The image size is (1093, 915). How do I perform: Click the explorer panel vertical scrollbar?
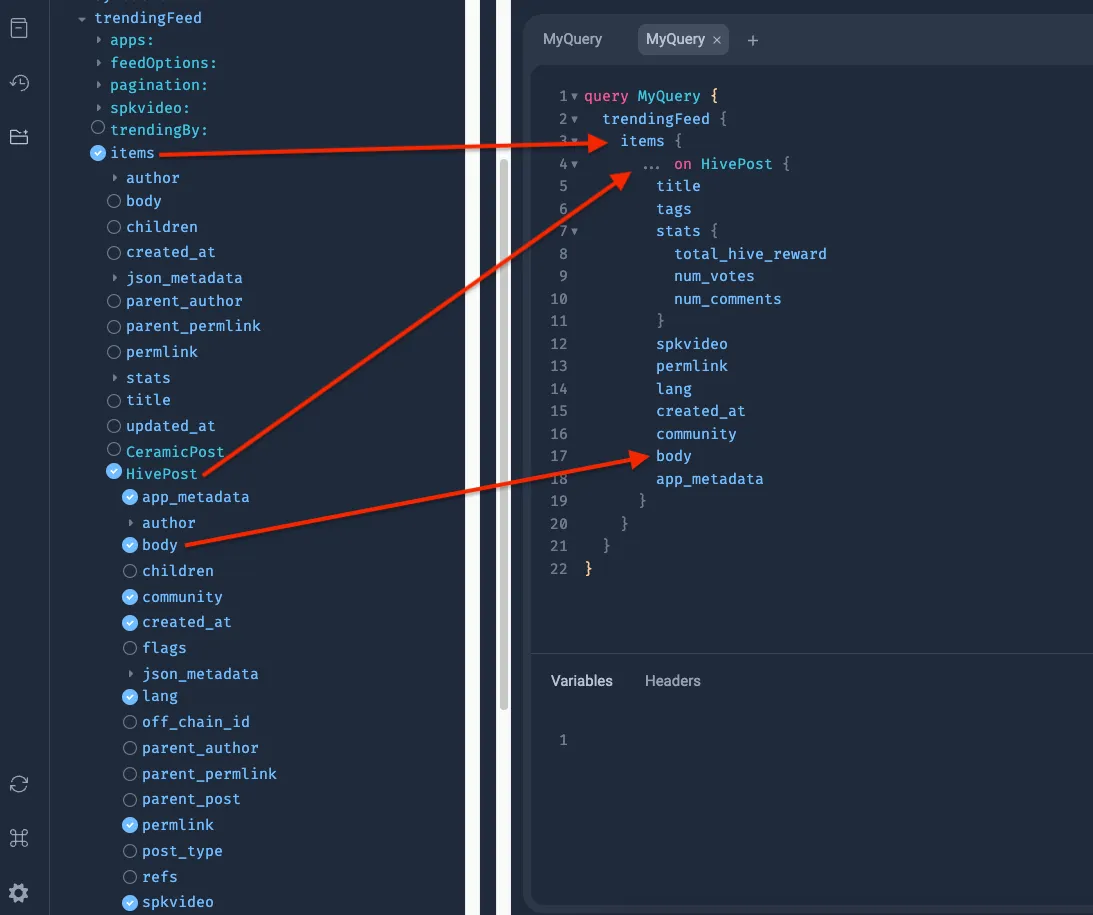click(504, 434)
